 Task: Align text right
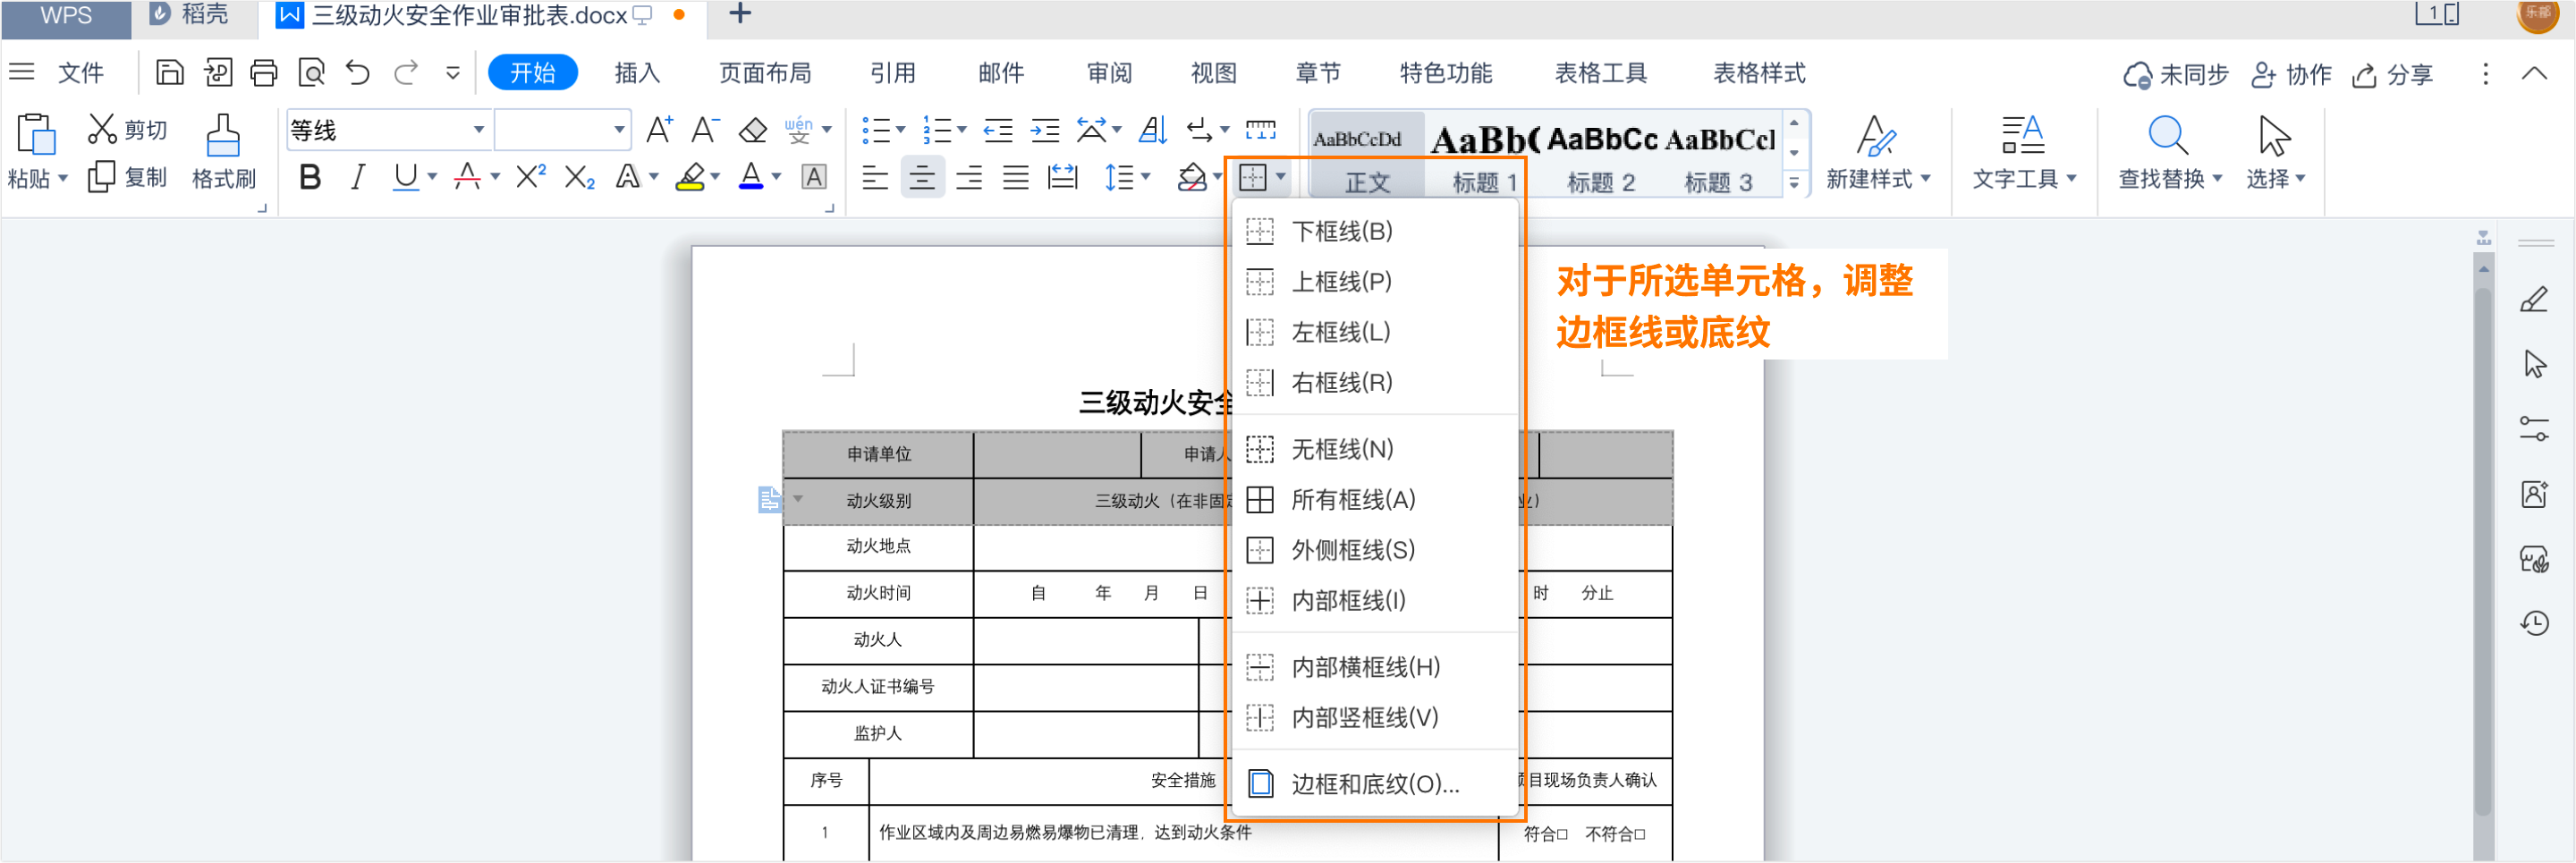(x=968, y=178)
